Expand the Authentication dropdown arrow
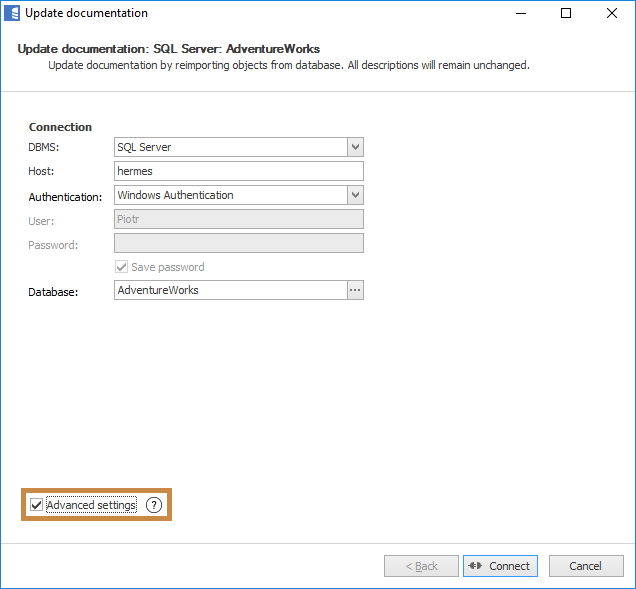636x589 pixels. pos(355,195)
